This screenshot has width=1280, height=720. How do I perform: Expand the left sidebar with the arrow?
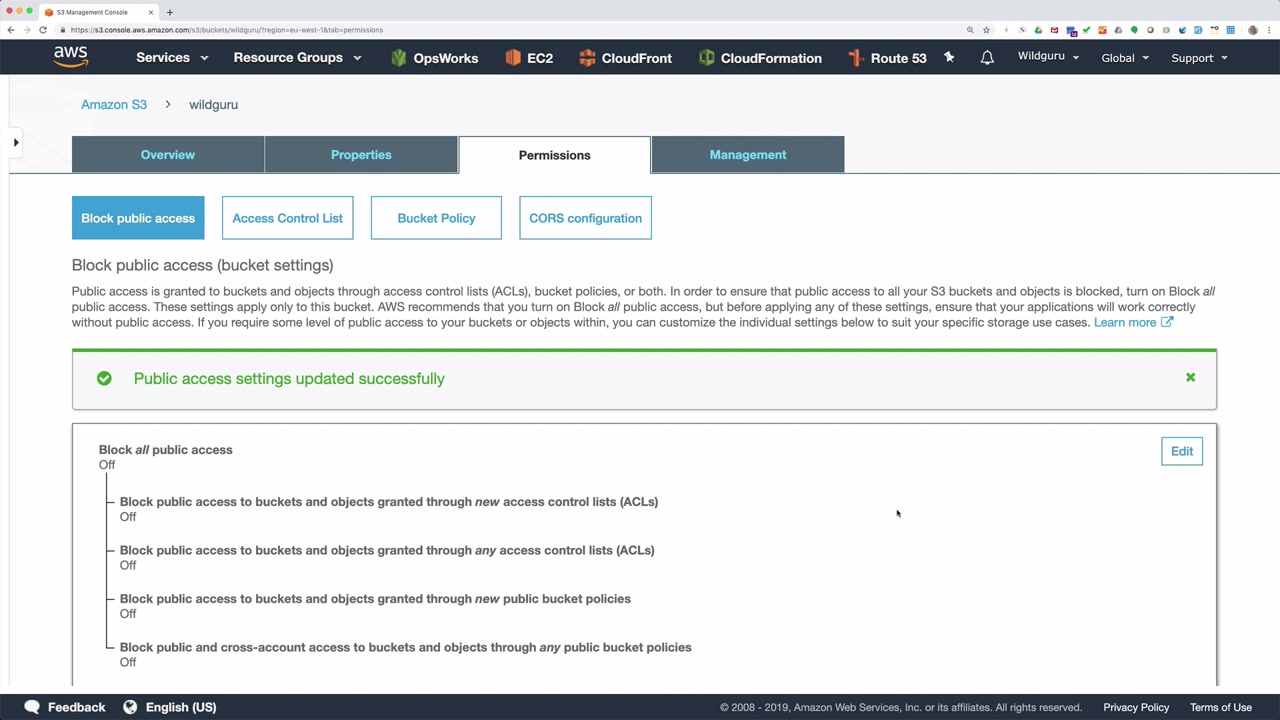pos(16,143)
